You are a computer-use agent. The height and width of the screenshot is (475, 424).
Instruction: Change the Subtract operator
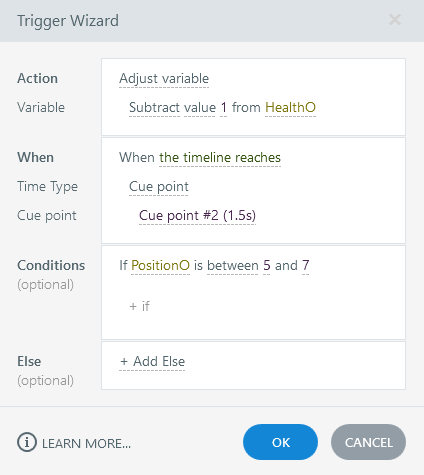[x=154, y=108]
